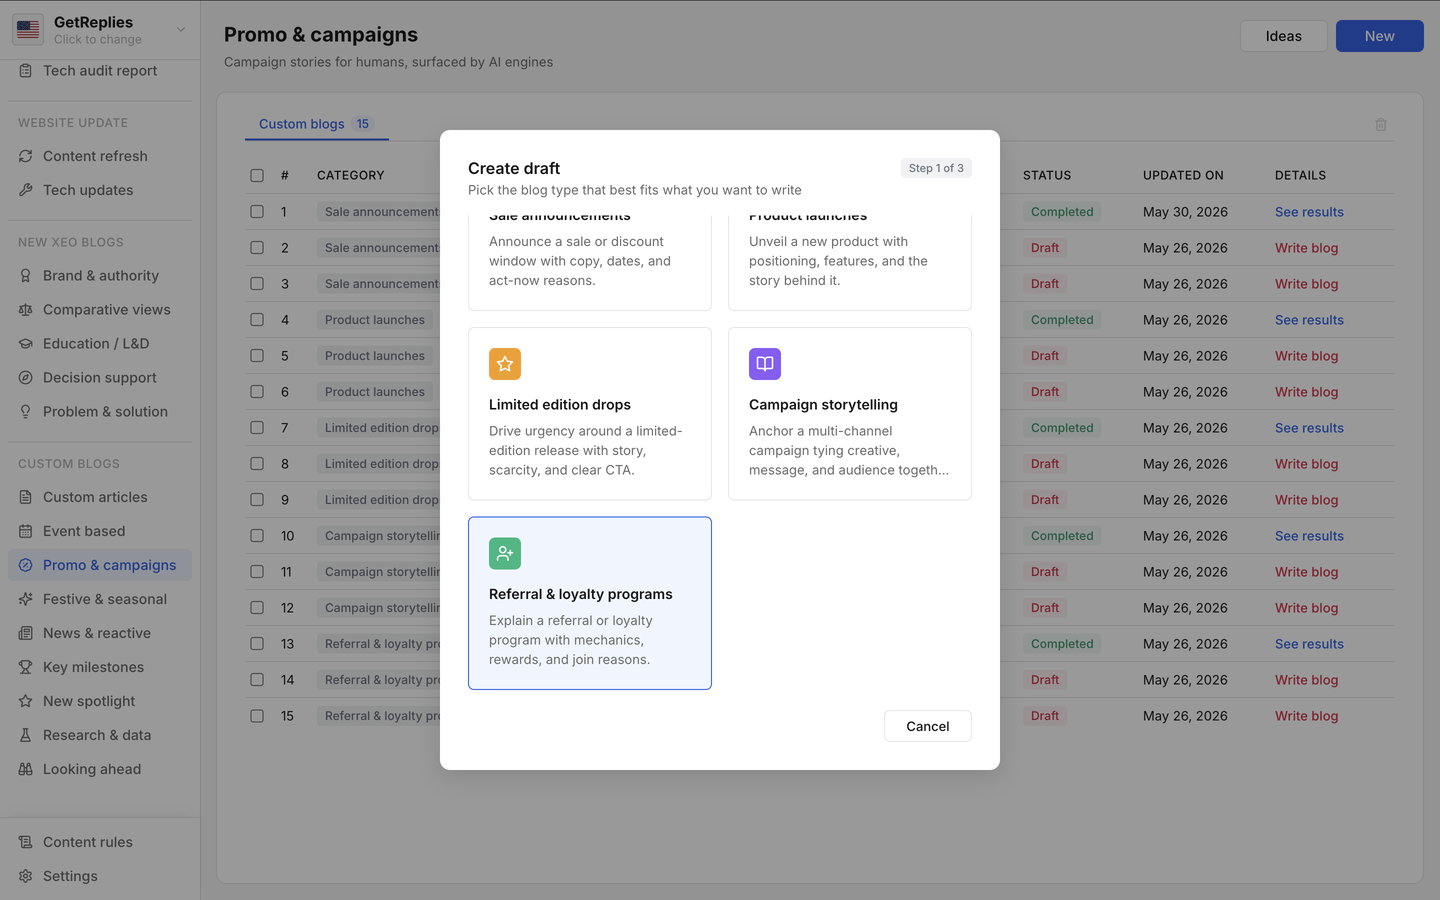Viewport: 1440px width, 900px height.
Task: Navigate to Looking ahead section
Action: click(100, 769)
